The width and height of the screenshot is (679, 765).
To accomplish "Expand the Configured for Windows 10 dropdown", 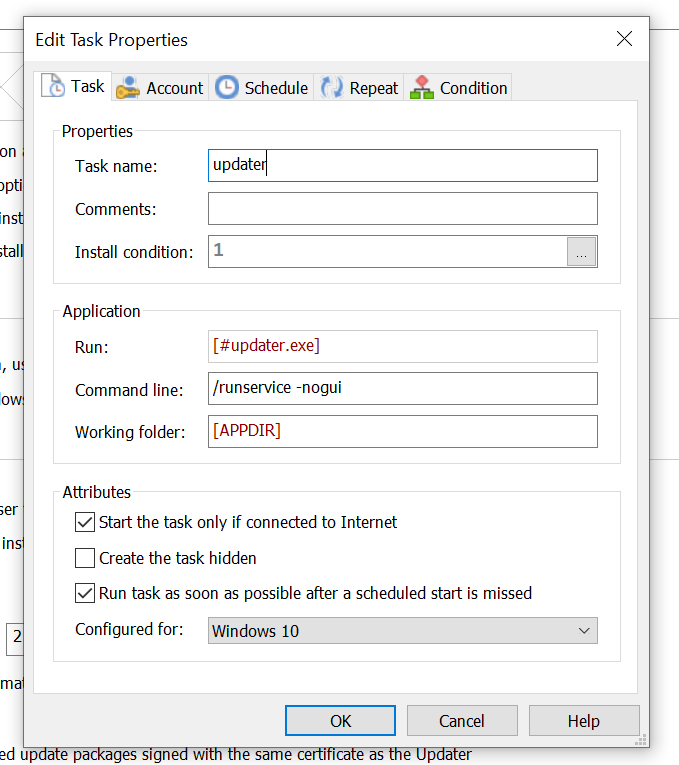I will 403,631.
